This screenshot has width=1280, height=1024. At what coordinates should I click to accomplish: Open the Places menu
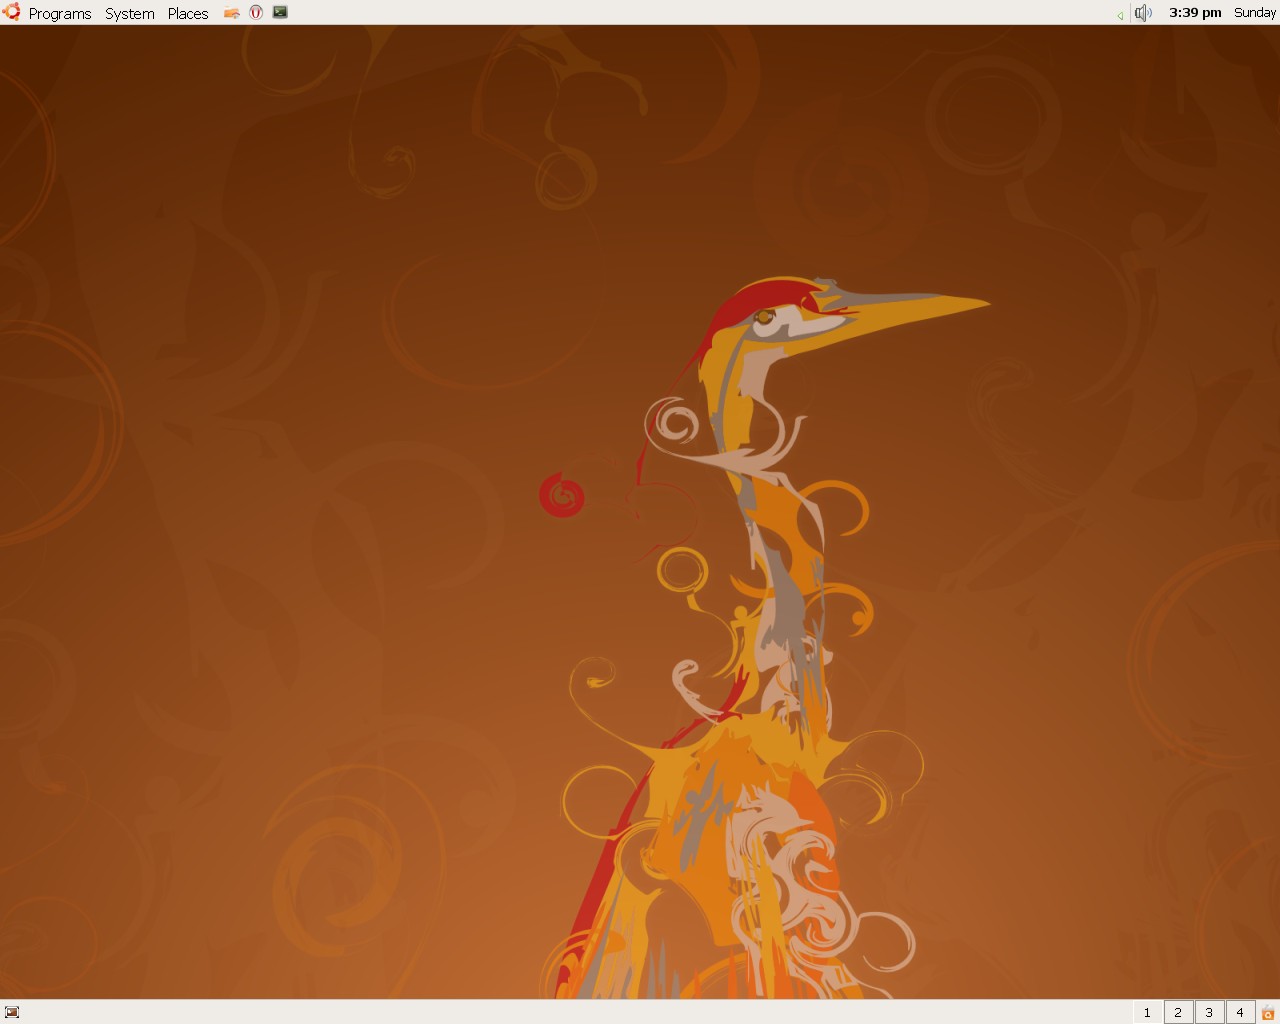pyautogui.click(x=188, y=13)
